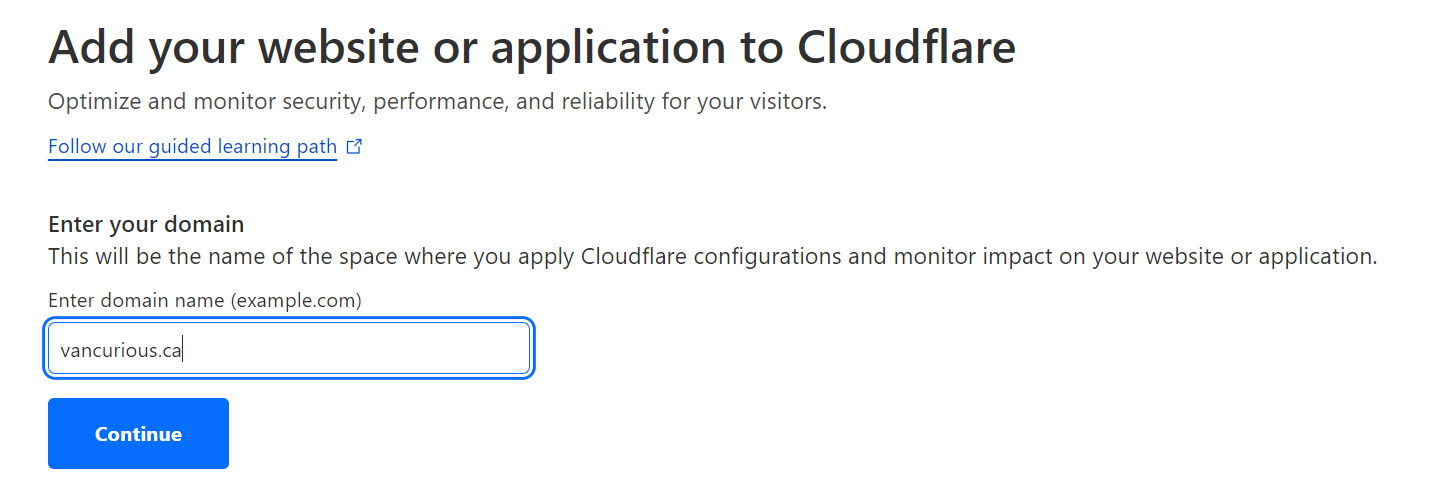Click the word 'Follow' in the learning path link
Image resolution: width=1449 pixels, height=494 pixels.
pos(74,147)
